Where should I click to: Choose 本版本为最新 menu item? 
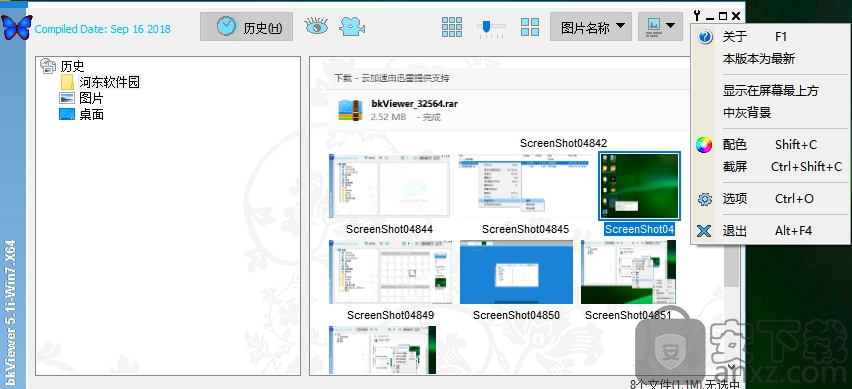point(771,59)
